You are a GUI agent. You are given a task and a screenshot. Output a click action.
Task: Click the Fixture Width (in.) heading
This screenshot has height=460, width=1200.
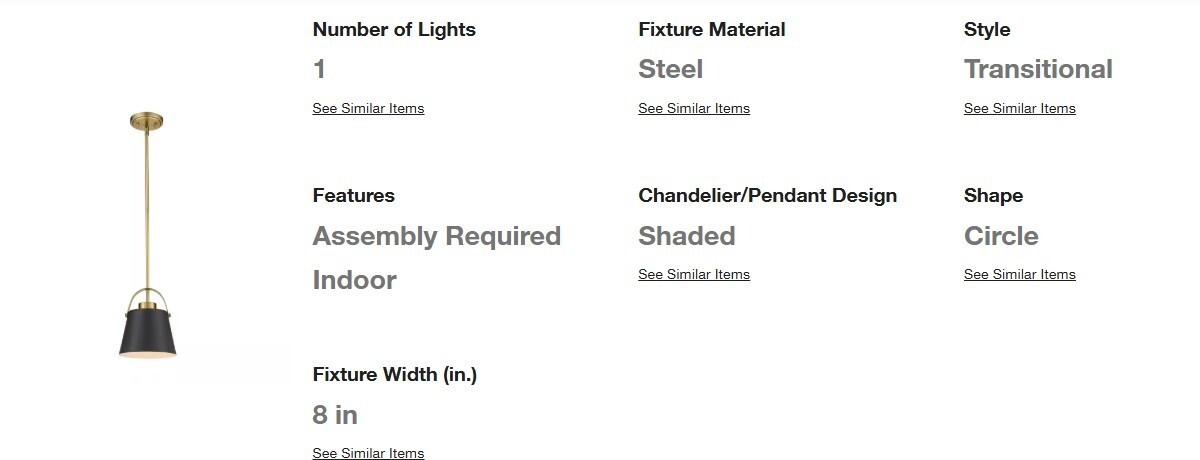tap(395, 375)
